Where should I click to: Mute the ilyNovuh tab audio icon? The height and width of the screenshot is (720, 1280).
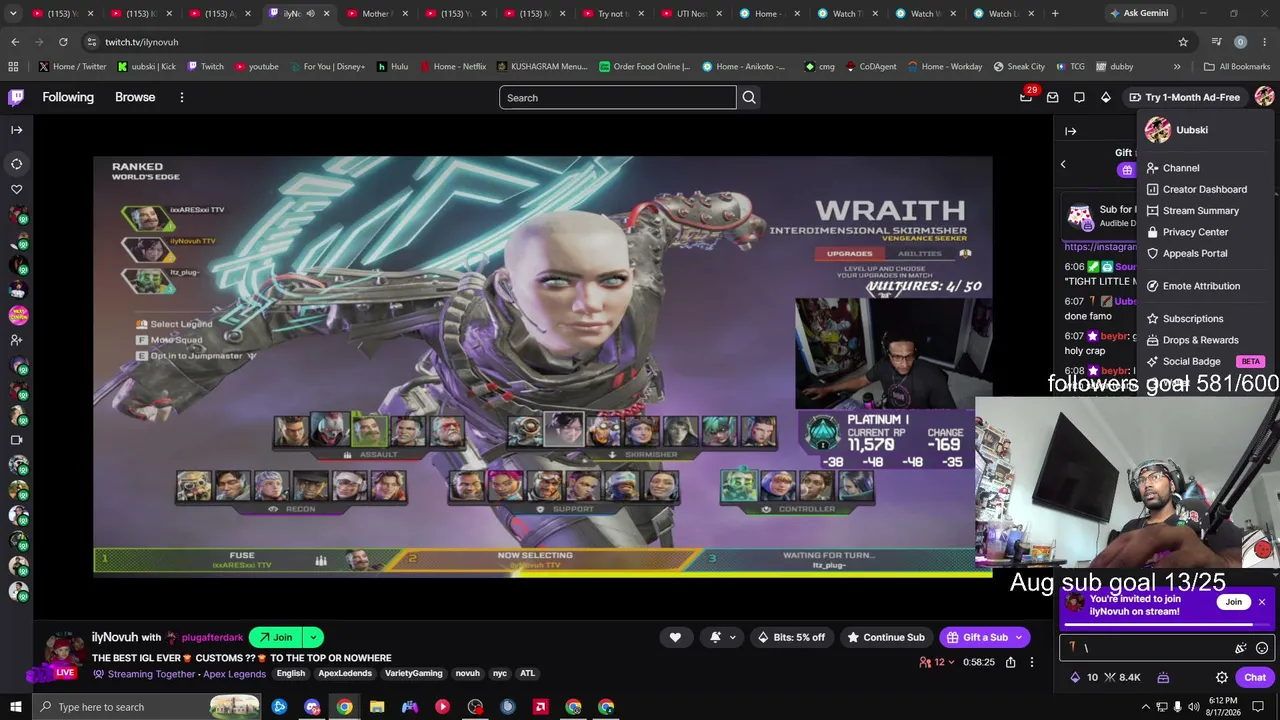(310, 14)
